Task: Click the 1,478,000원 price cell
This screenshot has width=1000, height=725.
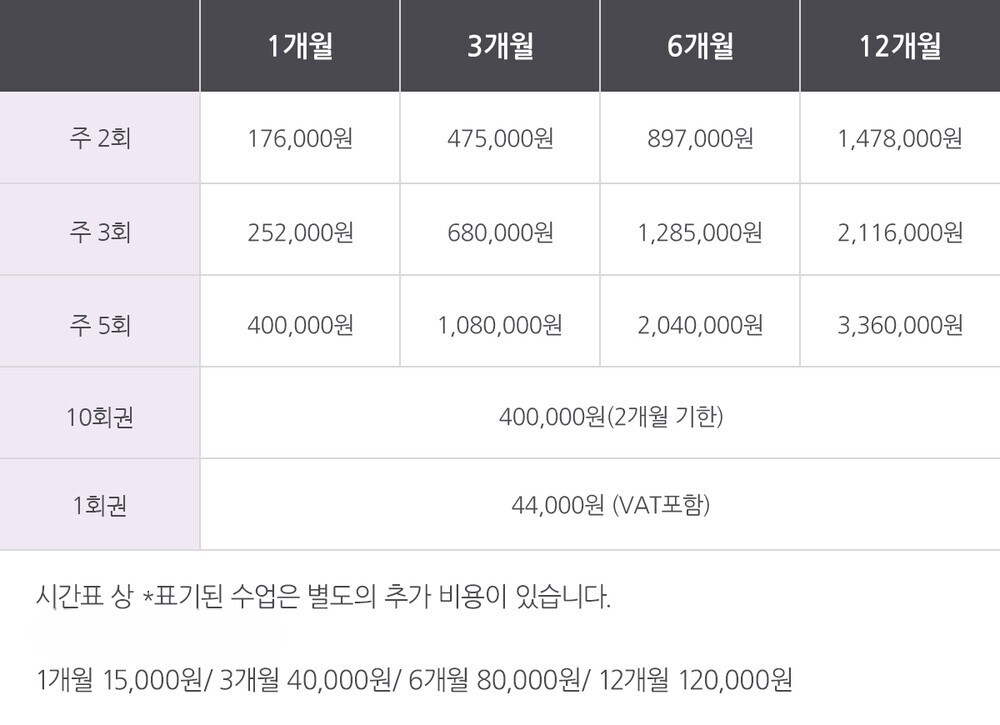Action: tap(900, 138)
